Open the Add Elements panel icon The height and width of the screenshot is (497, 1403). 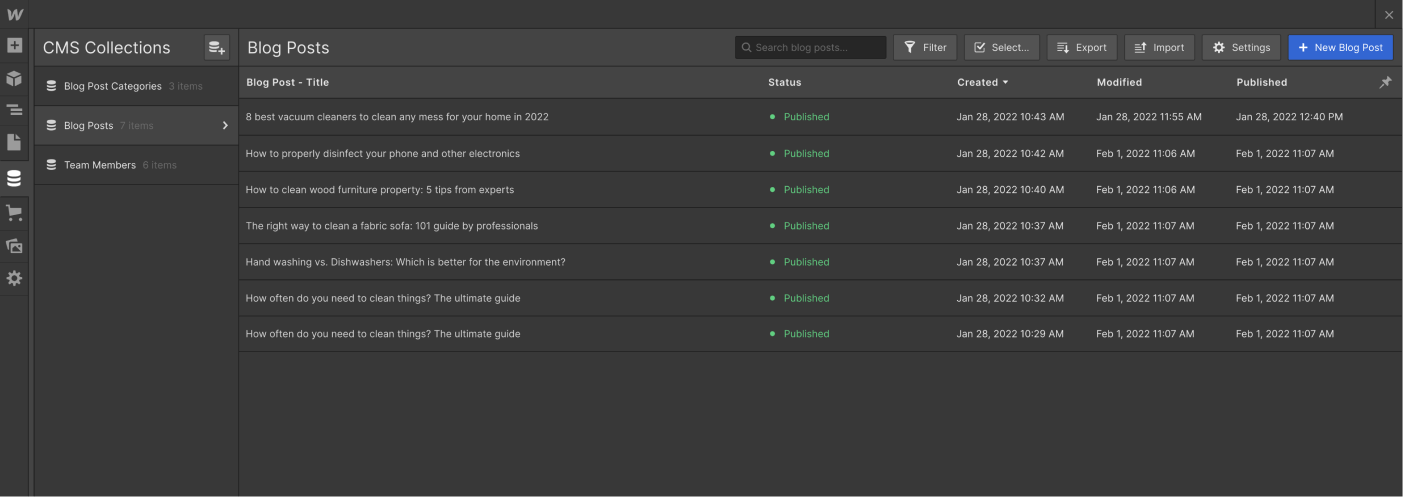tap(14, 46)
